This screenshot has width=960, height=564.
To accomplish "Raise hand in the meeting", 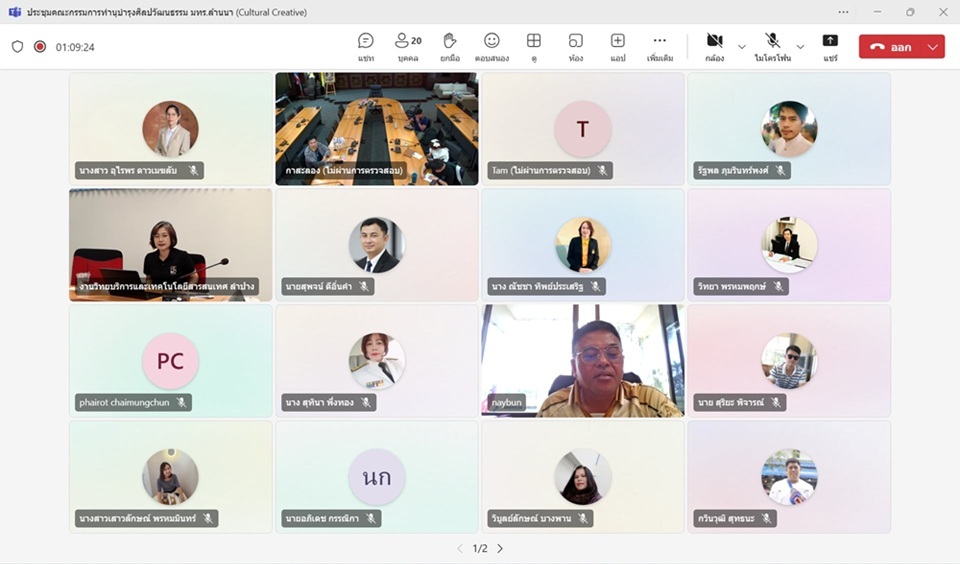I will coord(450,46).
